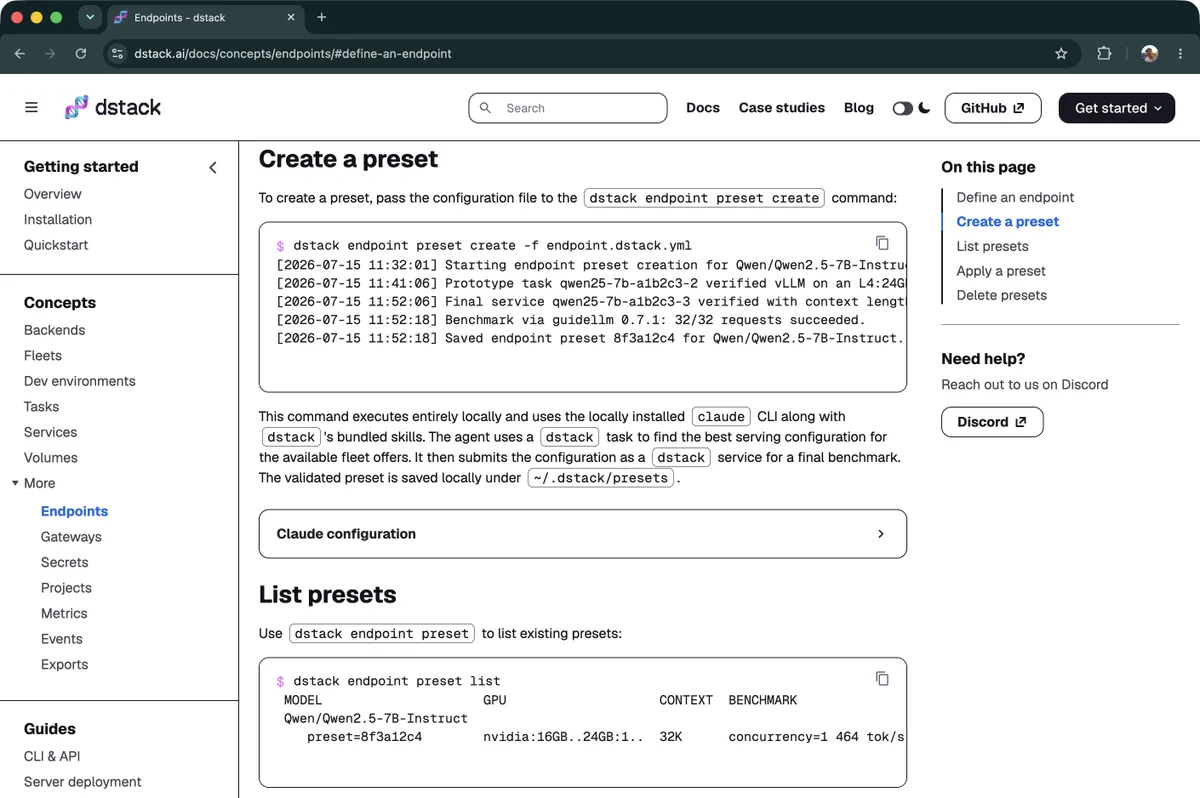Click the Need help? heading
The width and height of the screenshot is (1200, 798).
point(984,359)
